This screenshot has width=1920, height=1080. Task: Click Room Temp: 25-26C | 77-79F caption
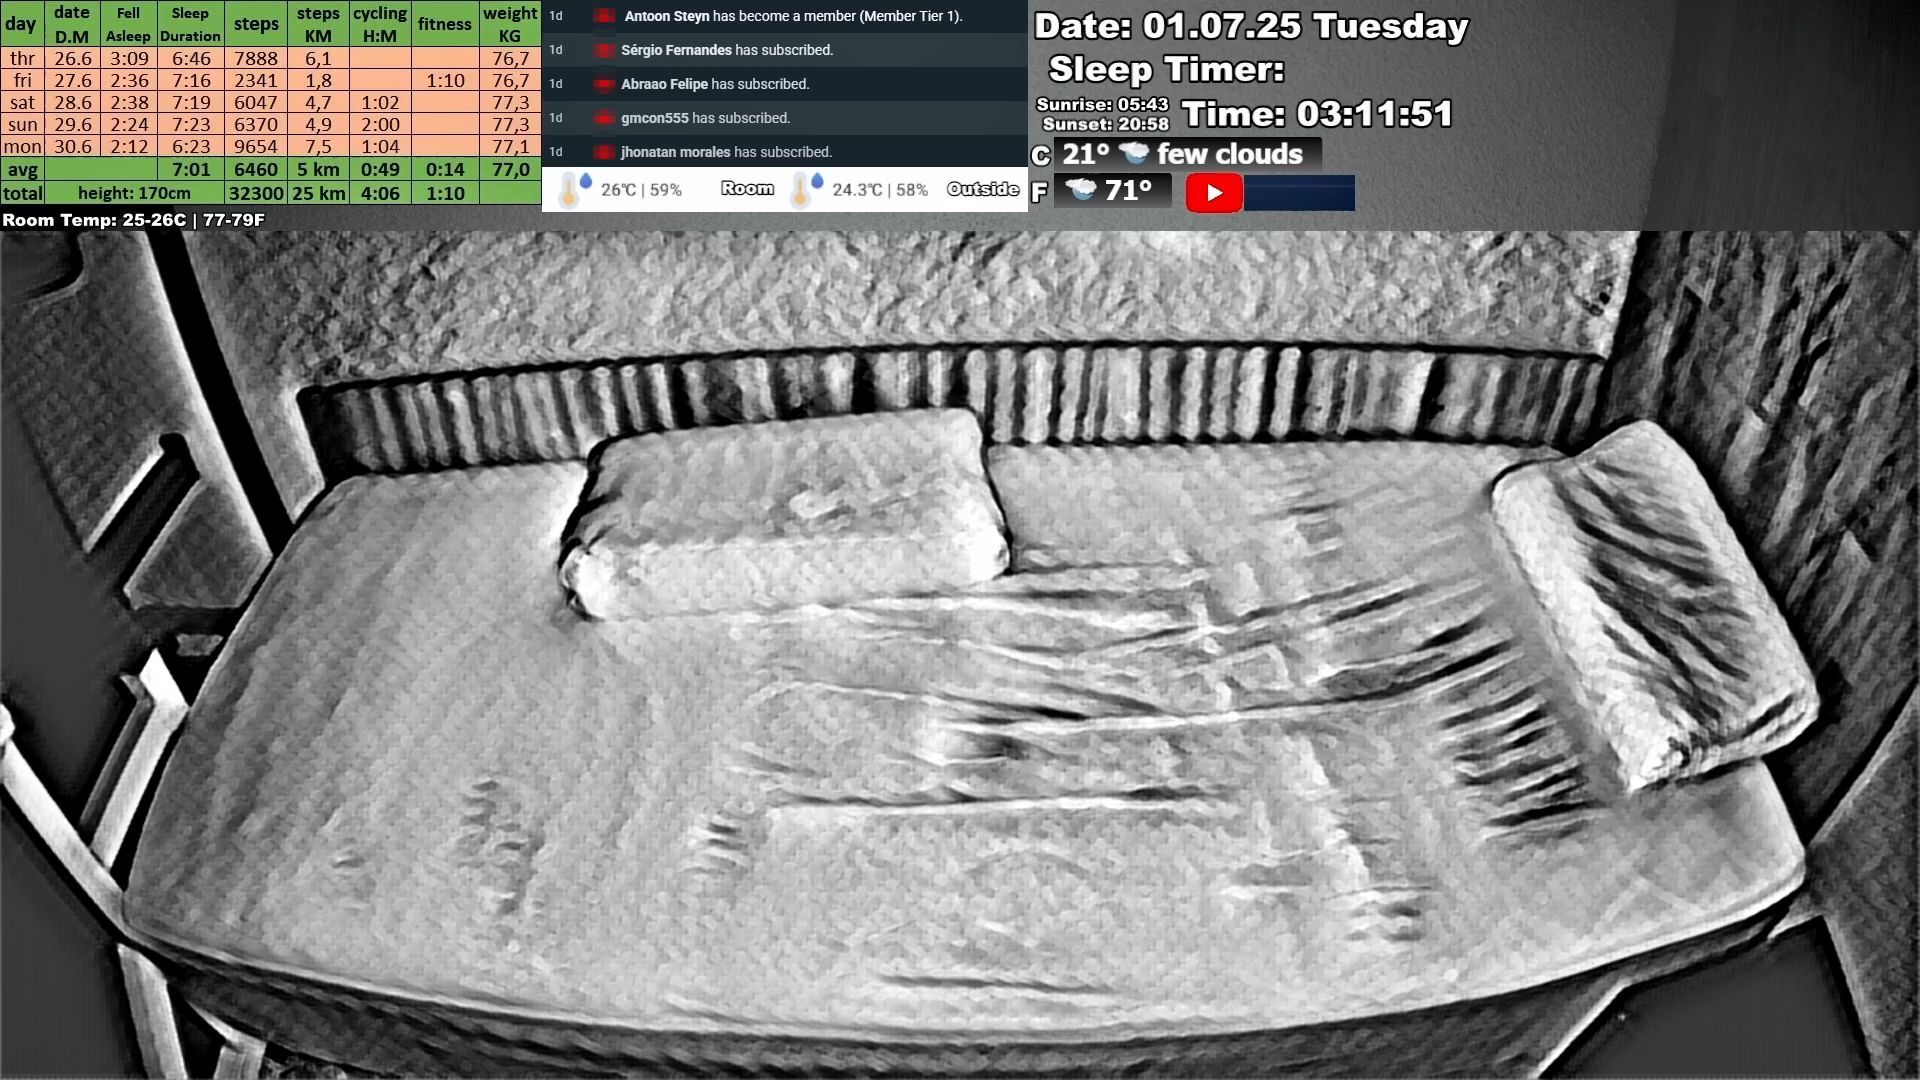click(x=133, y=220)
